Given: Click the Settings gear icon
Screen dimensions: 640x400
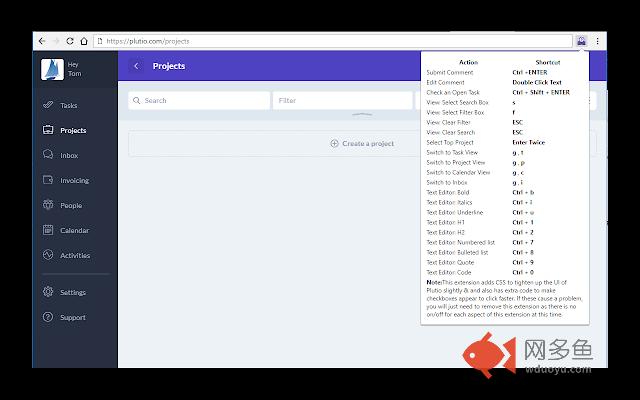Looking at the screenshot, I should 48,292.
